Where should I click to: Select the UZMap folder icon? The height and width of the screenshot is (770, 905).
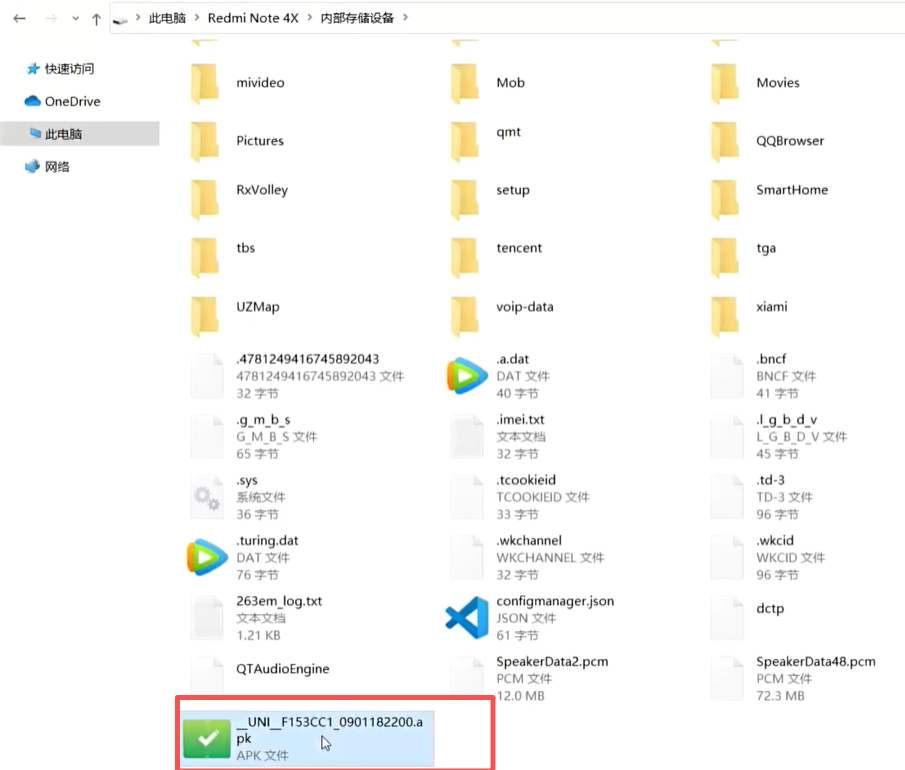pyautogui.click(x=205, y=316)
